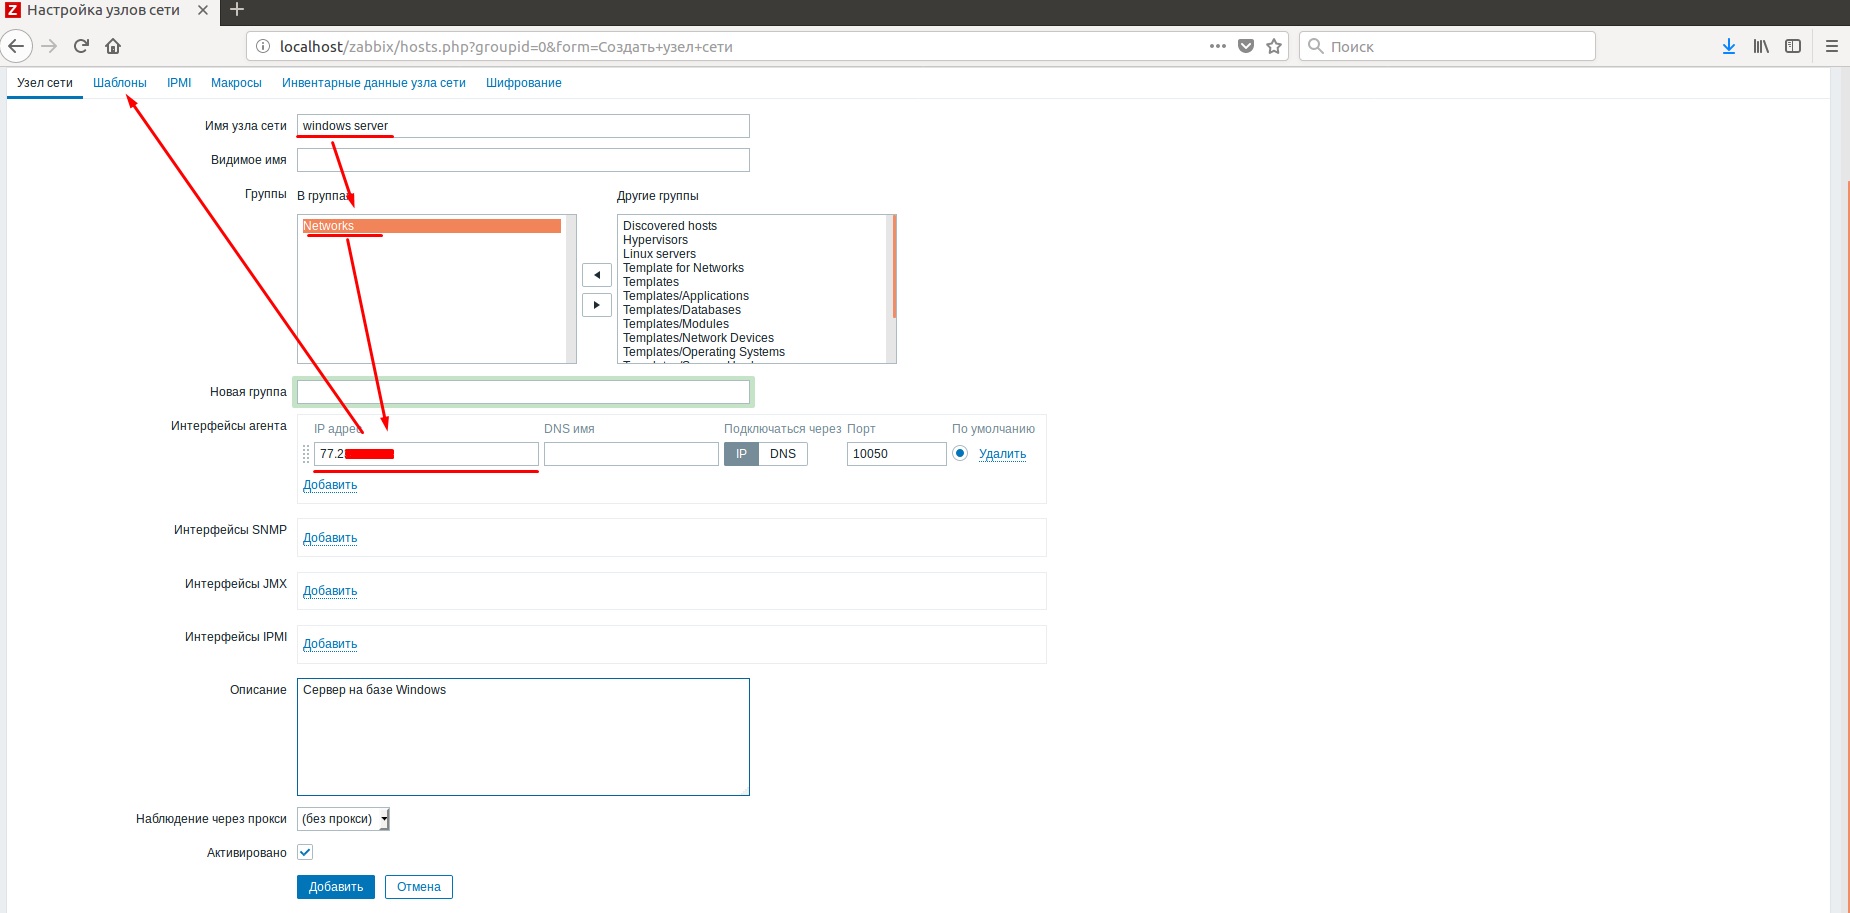Click Добавить under agent interfaces
This screenshot has height=913, width=1850.
[330, 485]
